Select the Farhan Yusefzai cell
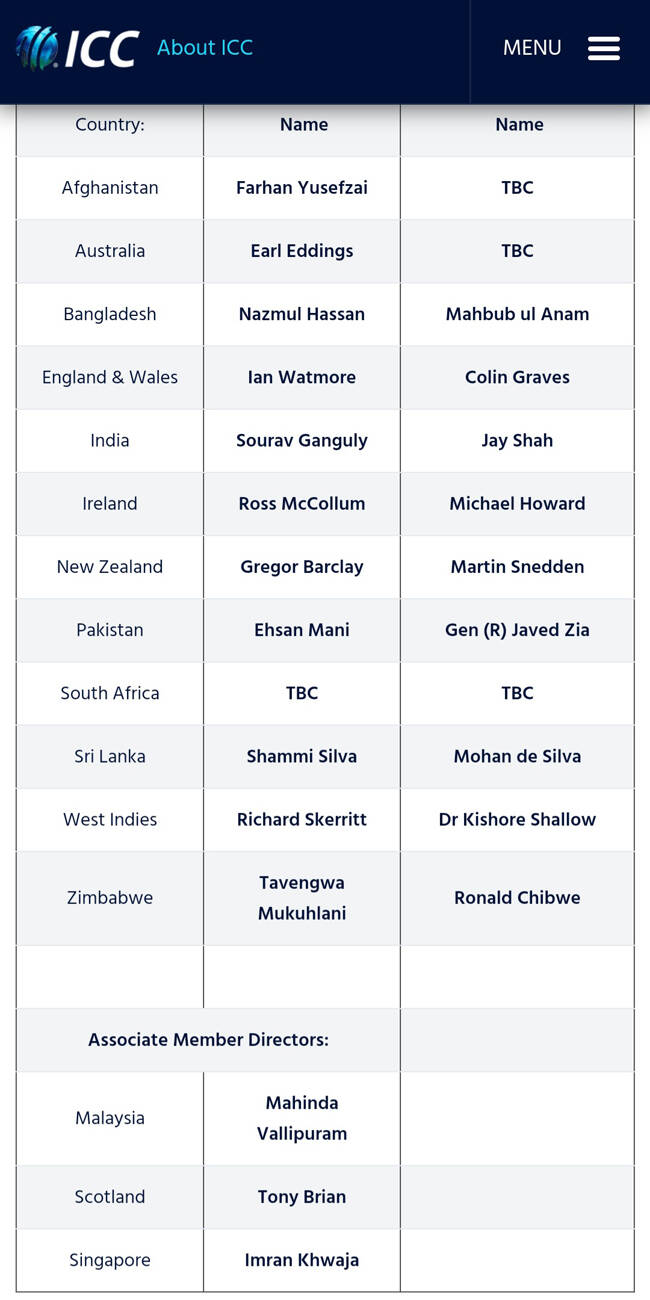Image resolution: width=650 pixels, height=1300 pixels. [302, 187]
